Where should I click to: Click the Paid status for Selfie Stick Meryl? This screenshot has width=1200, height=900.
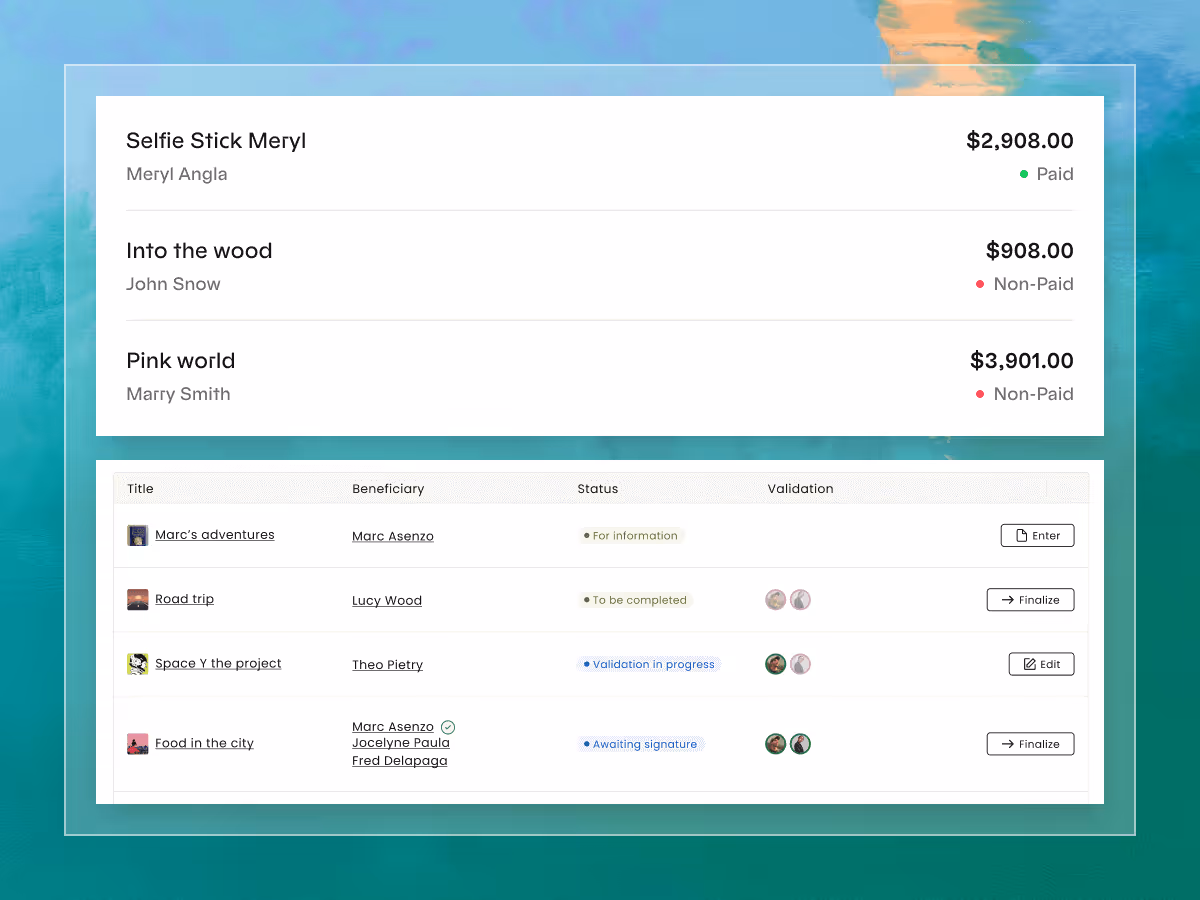click(1046, 174)
